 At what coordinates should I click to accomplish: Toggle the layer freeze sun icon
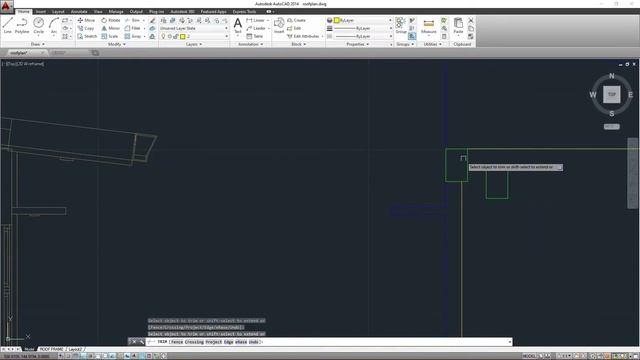(x=170, y=36)
